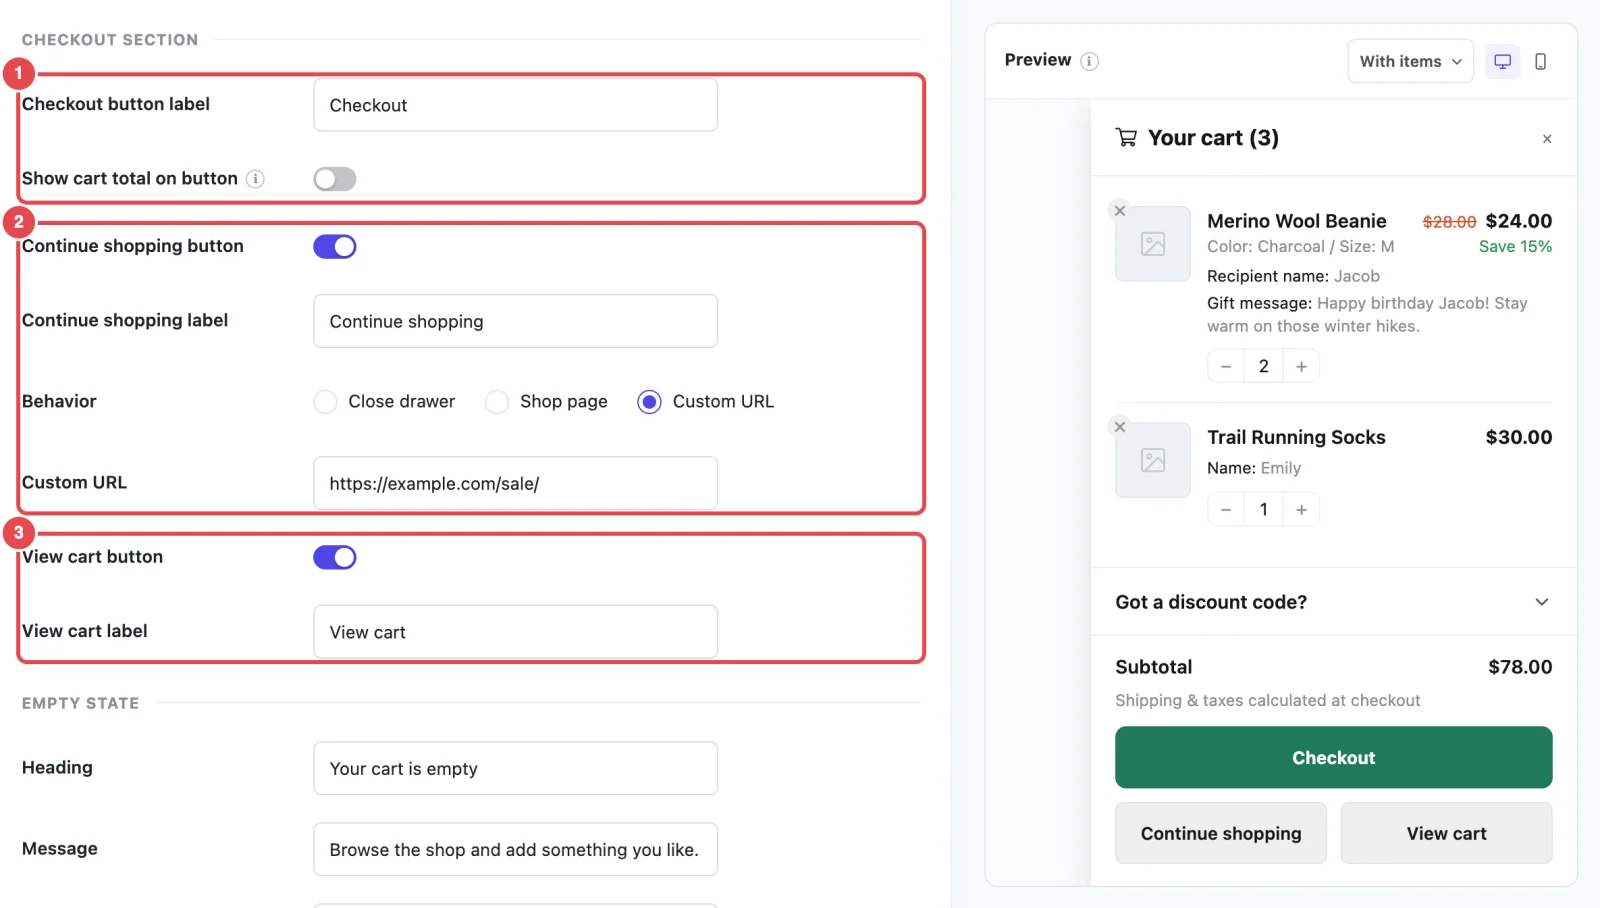Click Merino Wool Beanie quantity value 2

tap(1264, 367)
